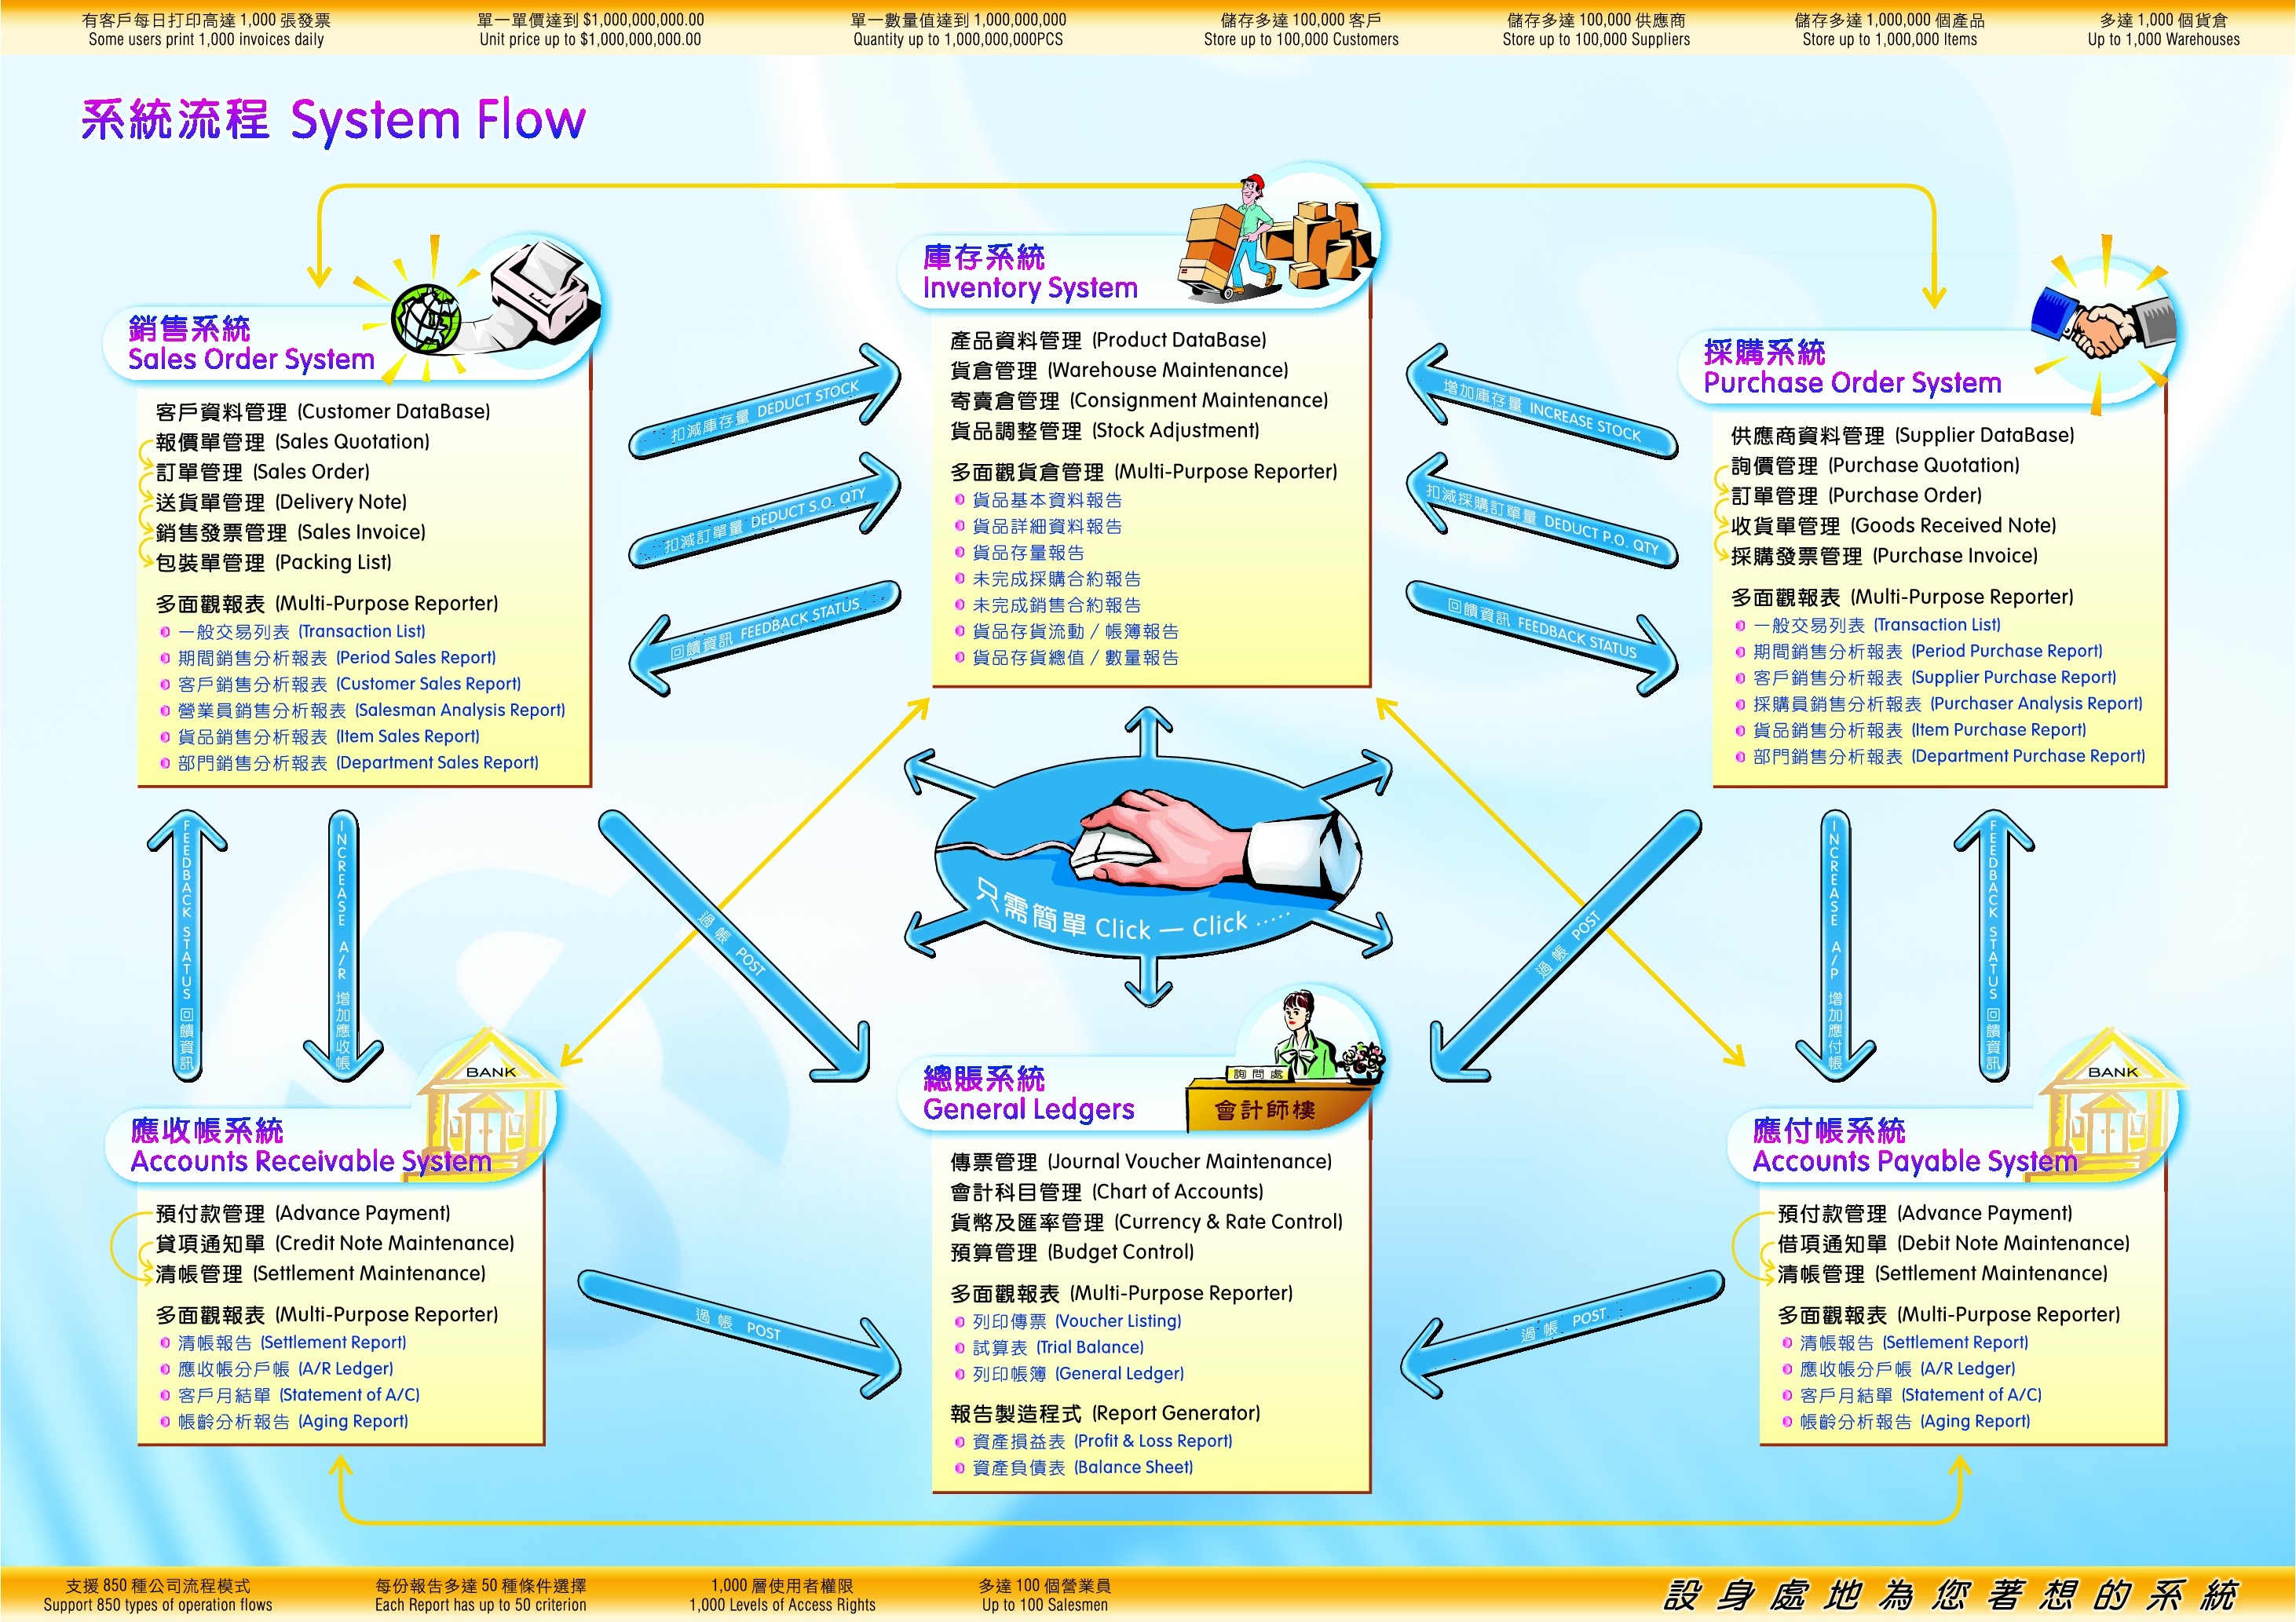Click Aging Report under Accounts Receivable
Viewport: 2296px width, 1622px height.
click(293, 1421)
